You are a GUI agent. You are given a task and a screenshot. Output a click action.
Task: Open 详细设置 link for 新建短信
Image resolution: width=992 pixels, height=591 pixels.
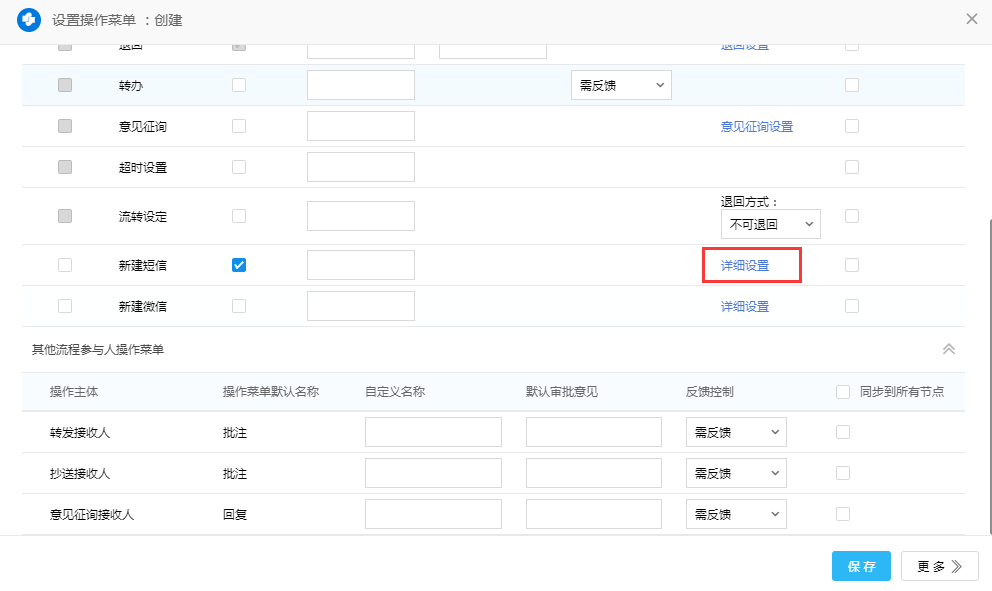click(745, 266)
